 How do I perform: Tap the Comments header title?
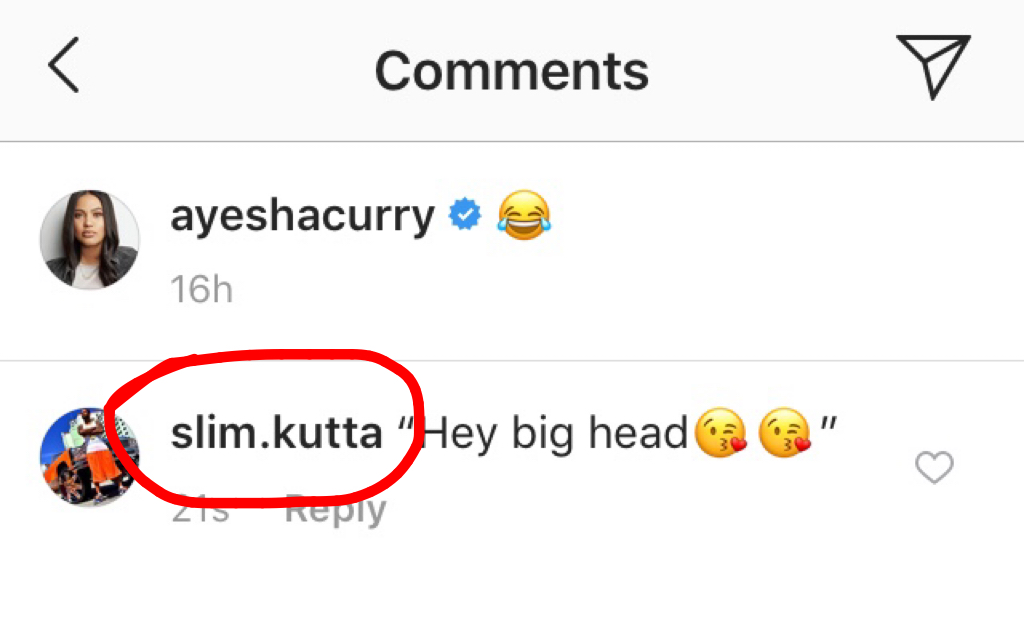pos(511,71)
